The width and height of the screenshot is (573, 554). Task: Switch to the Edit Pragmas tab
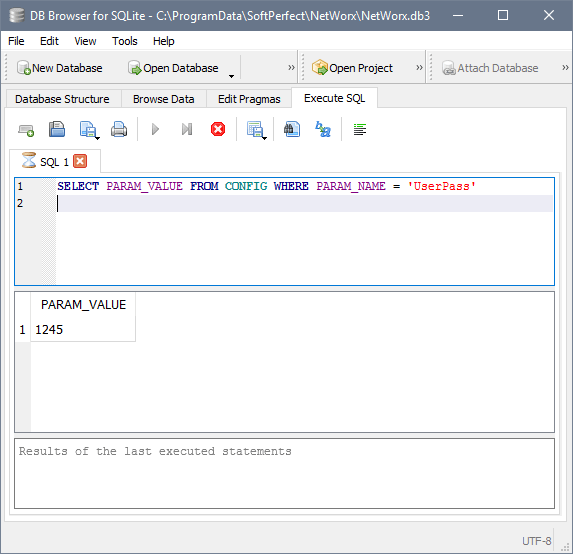click(x=249, y=99)
